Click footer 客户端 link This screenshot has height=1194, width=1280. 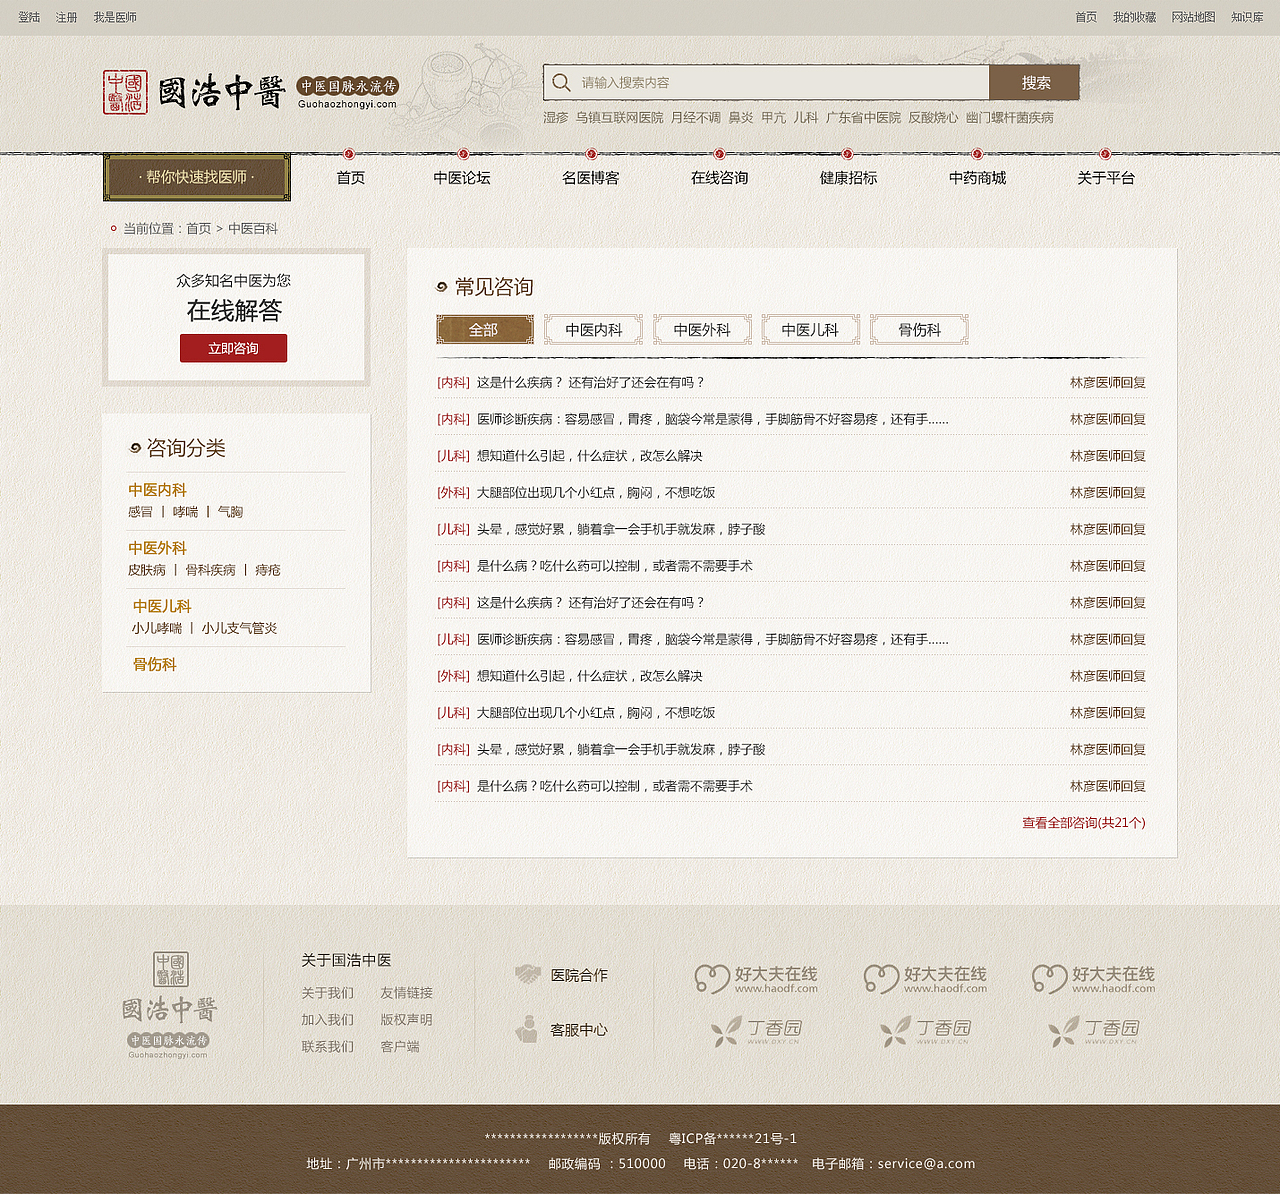point(400,1047)
